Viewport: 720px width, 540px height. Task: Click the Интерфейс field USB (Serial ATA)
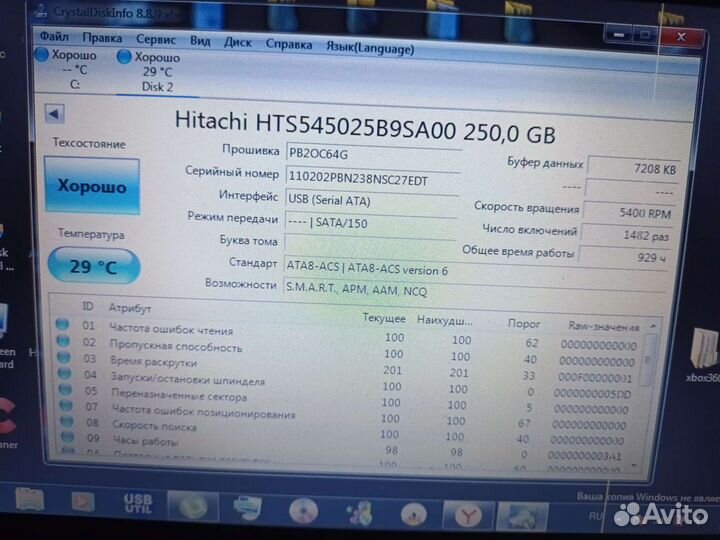tap(371, 201)
